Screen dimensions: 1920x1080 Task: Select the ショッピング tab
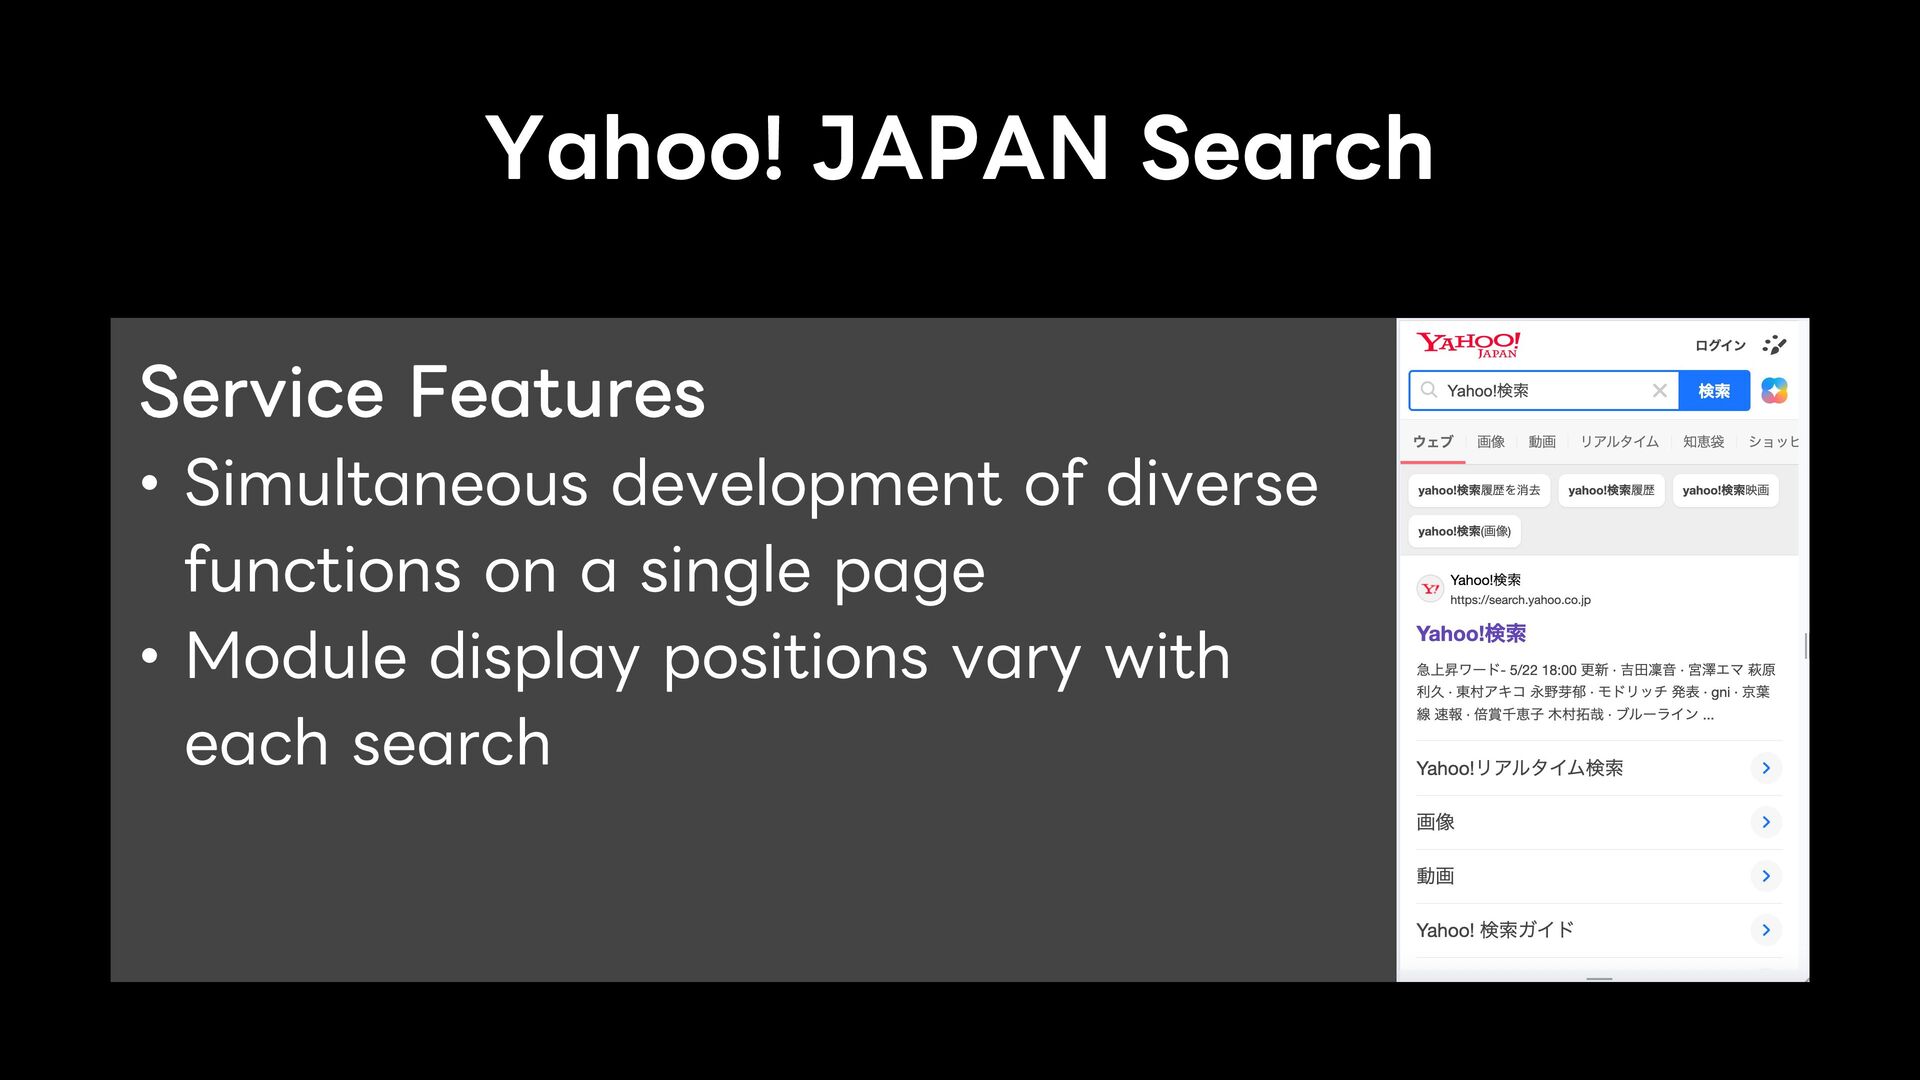pos(1773,441)
